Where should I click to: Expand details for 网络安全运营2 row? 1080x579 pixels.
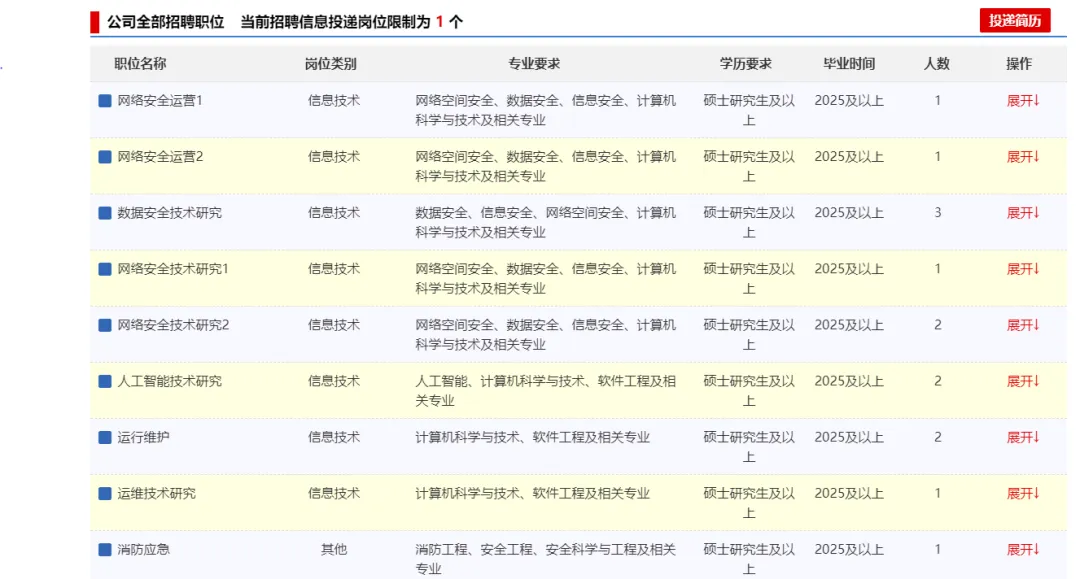click(1023, 157)
